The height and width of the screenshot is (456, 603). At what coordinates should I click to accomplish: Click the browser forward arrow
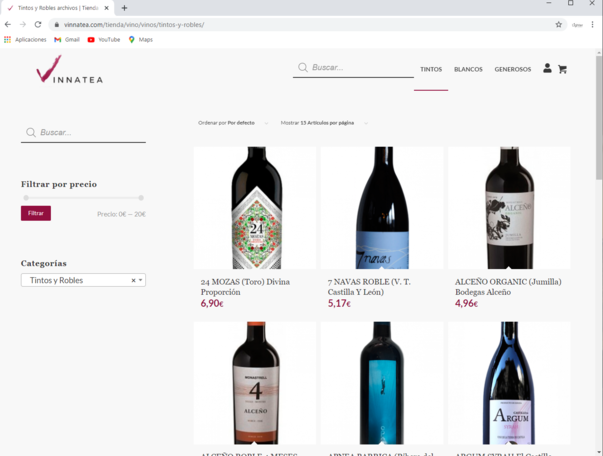(x=23, y=25)
